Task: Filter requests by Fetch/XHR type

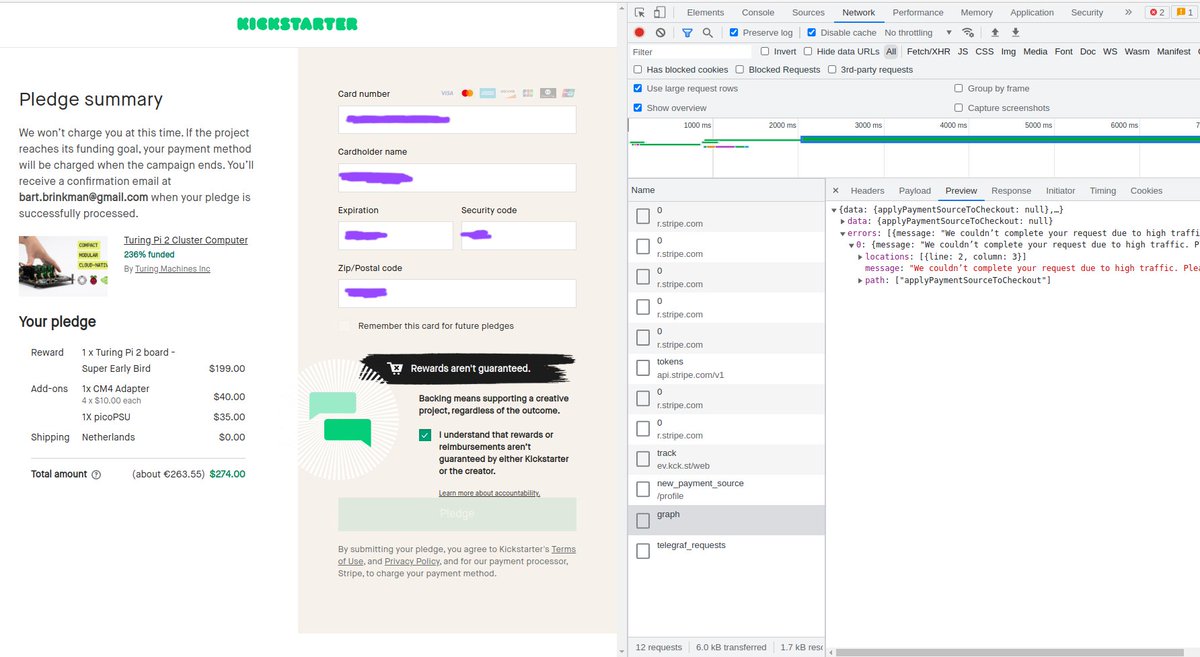Action: coord(928,51)
